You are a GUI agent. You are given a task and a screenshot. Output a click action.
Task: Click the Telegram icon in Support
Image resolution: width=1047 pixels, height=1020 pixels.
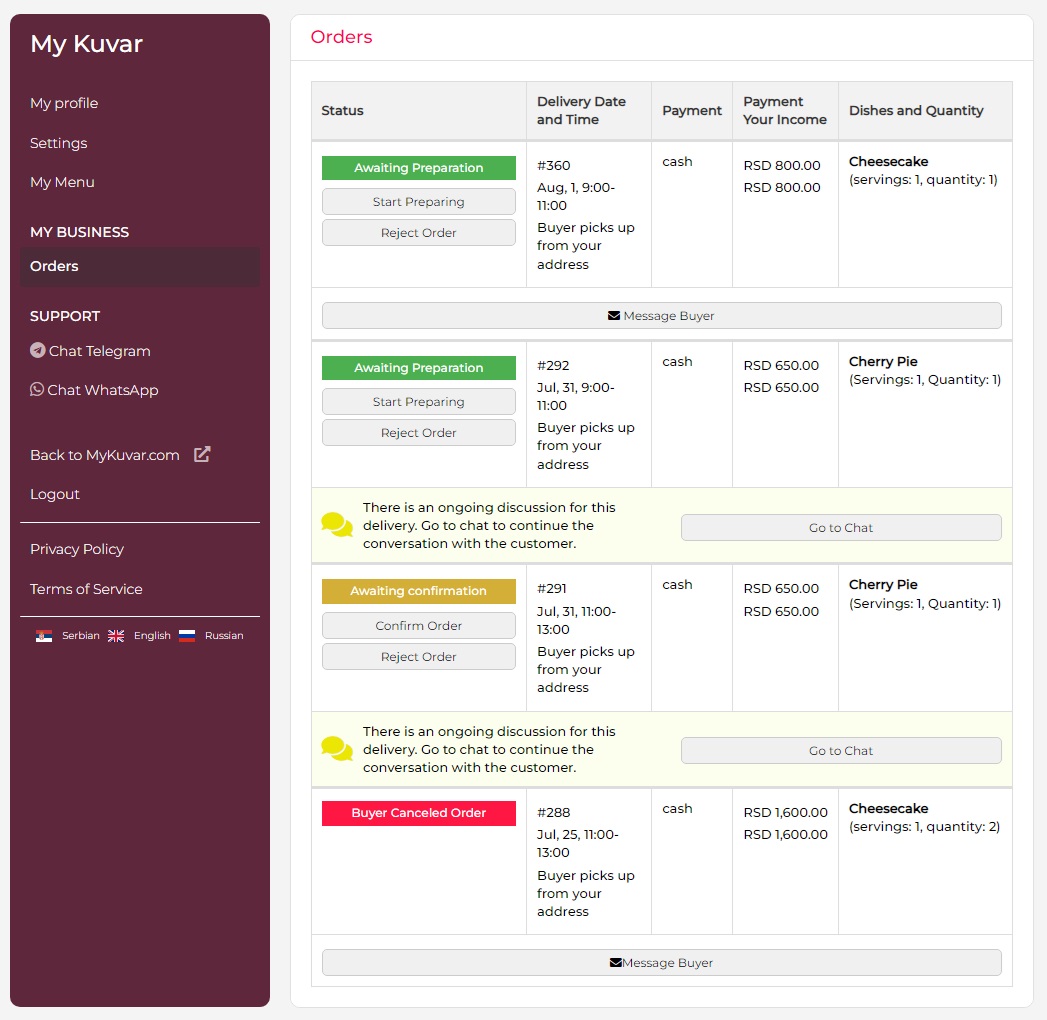38,351
